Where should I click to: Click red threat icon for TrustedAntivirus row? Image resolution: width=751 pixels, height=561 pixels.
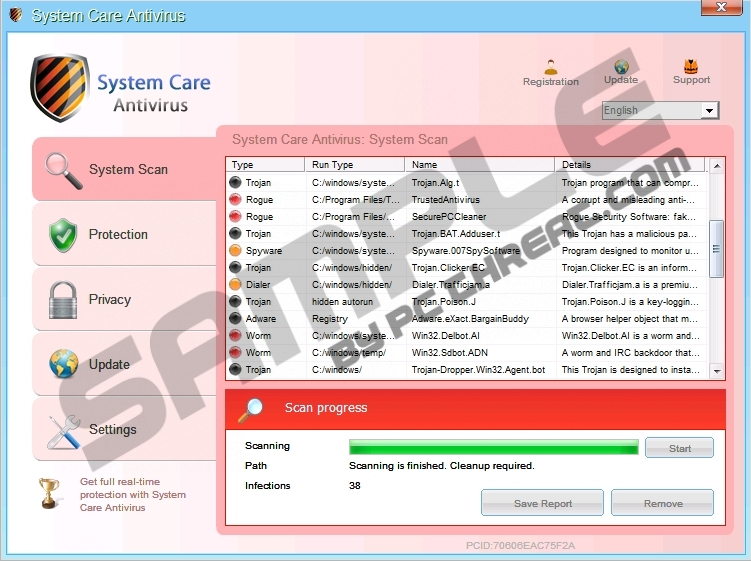point(235,199)
